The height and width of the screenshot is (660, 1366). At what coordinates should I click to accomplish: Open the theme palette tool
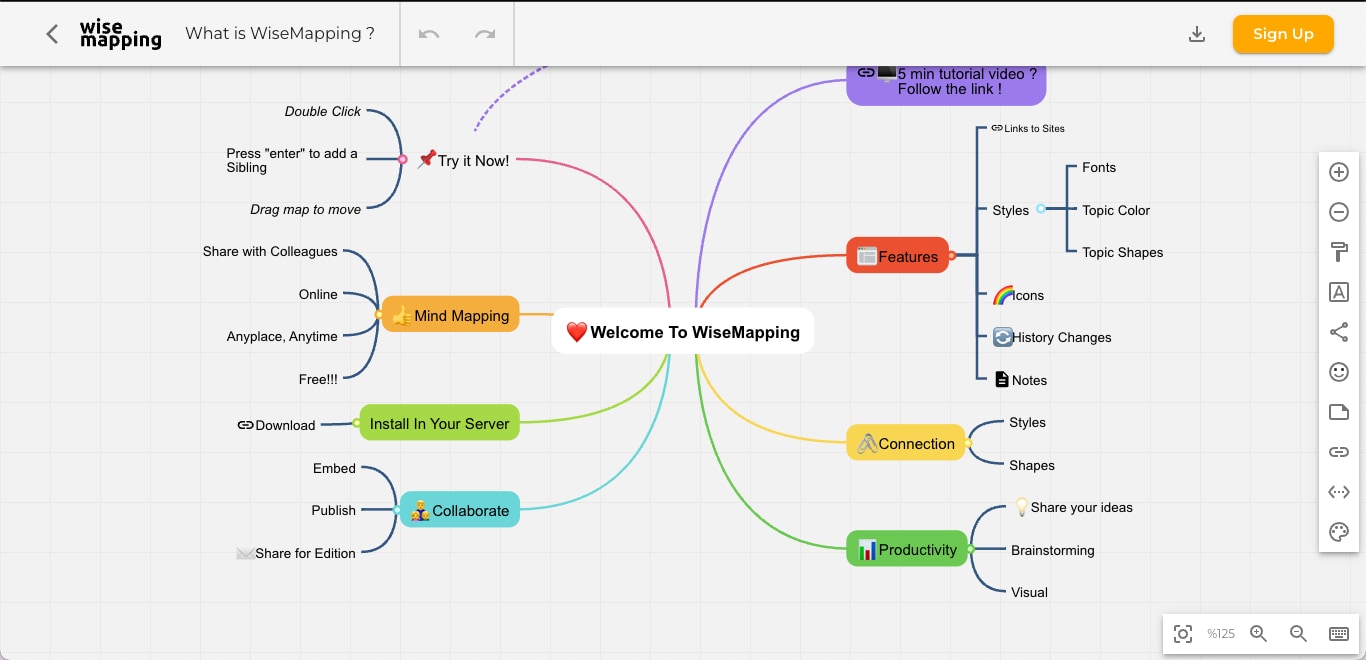pyautogui.click(x=1339, y=532)
